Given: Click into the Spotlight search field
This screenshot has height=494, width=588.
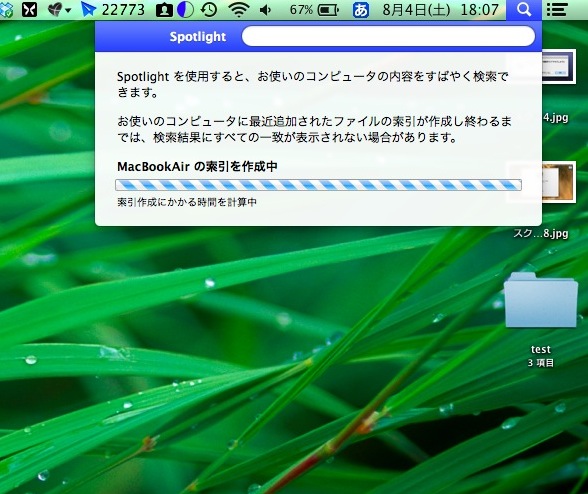Looking at the screenshot, I should pyautogui.click(x=388, y=36).
